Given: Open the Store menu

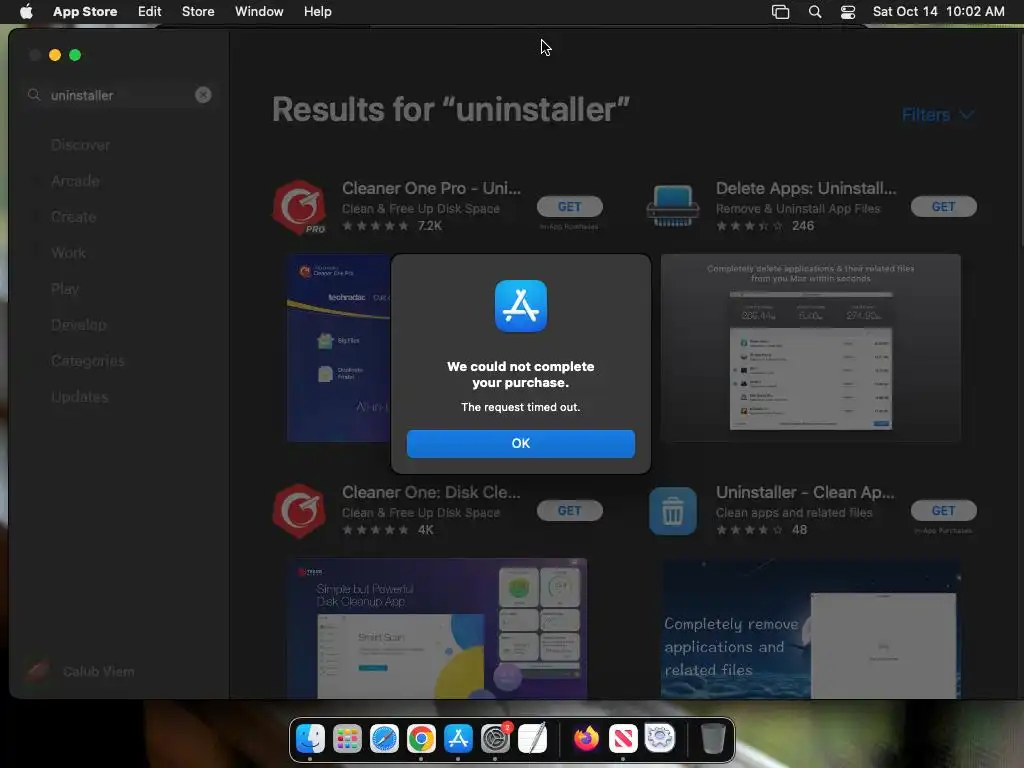Looking at the screenshot, I should (x=198, y=12).
